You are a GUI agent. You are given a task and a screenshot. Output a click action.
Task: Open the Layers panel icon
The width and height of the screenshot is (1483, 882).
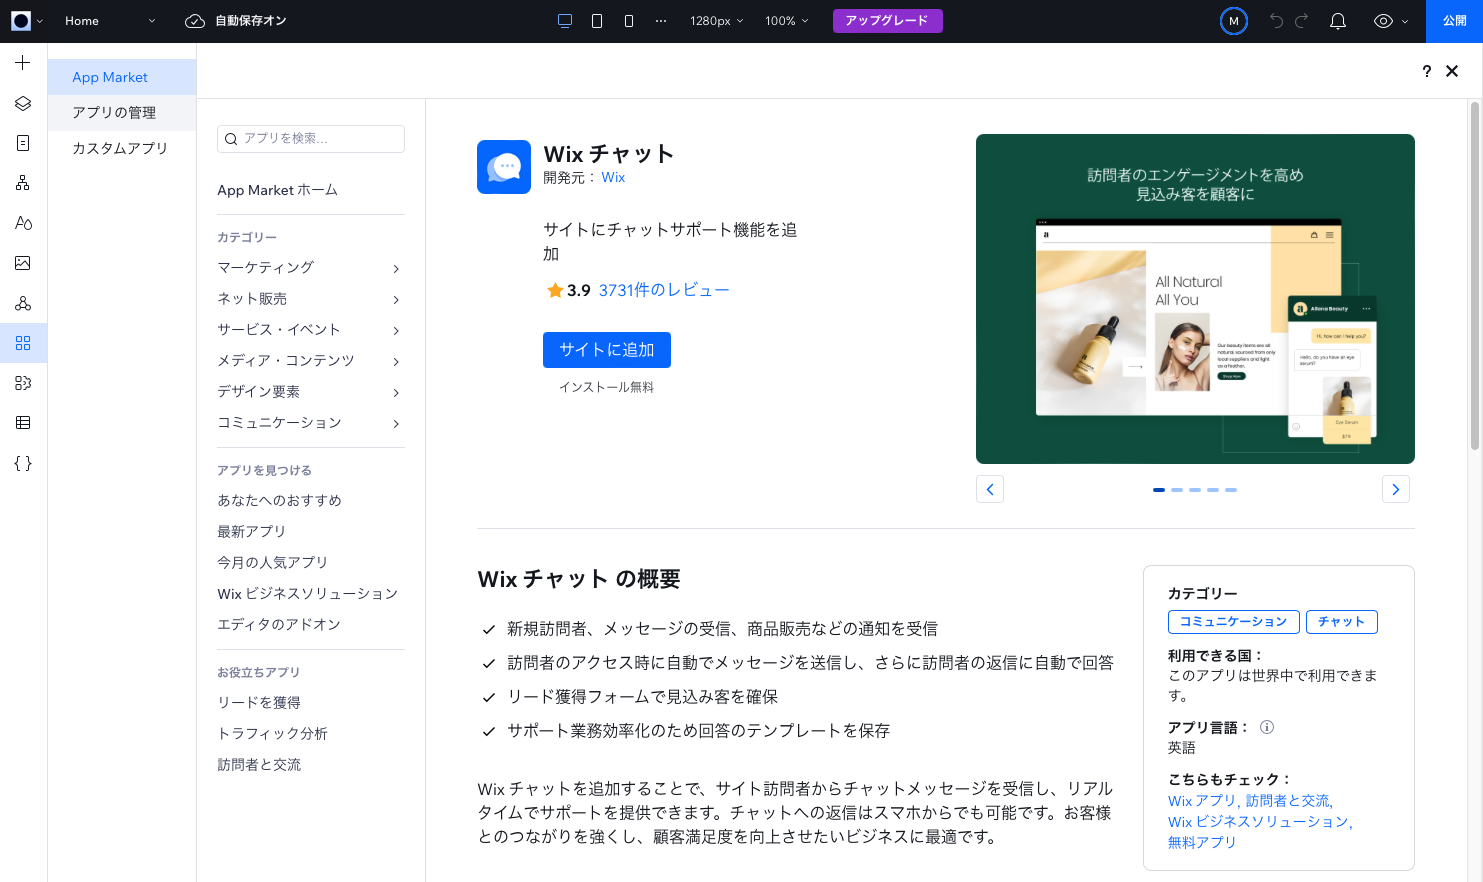point(23,103)
